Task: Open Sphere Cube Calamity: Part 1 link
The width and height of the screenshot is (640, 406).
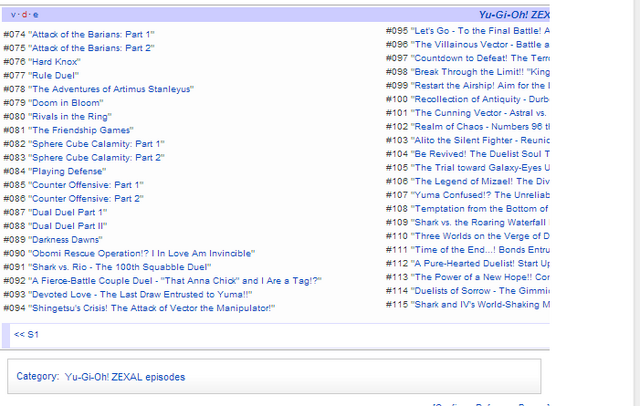Action: (96, 144)
